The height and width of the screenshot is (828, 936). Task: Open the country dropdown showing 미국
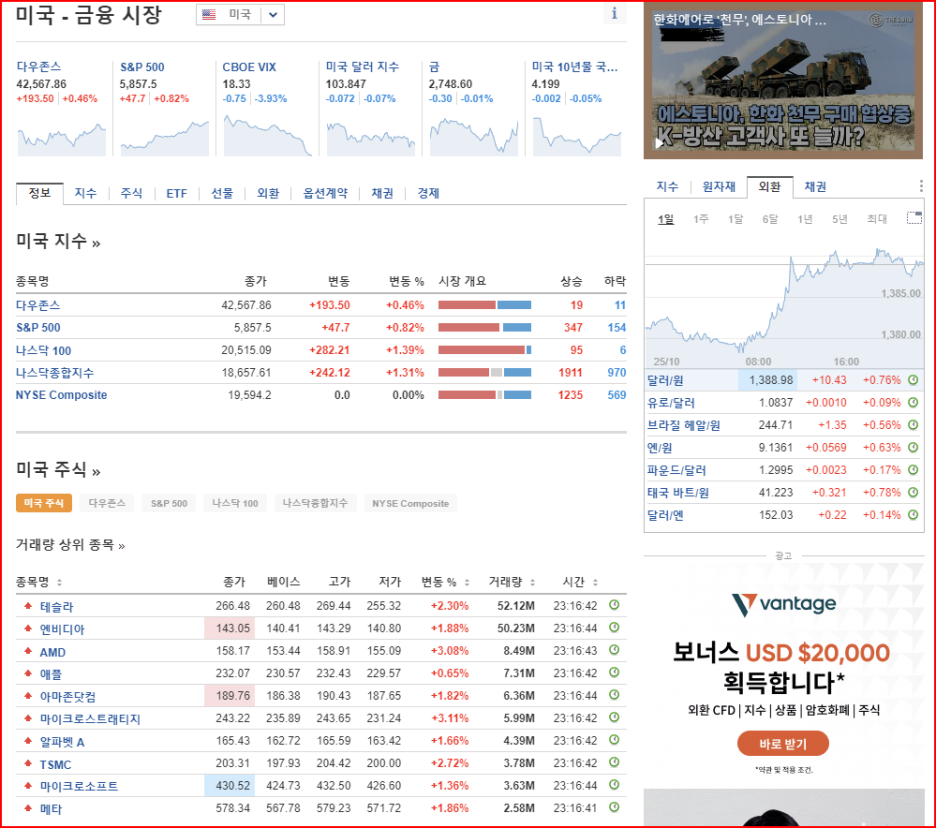pyautogui.click(x=240, y=14)
